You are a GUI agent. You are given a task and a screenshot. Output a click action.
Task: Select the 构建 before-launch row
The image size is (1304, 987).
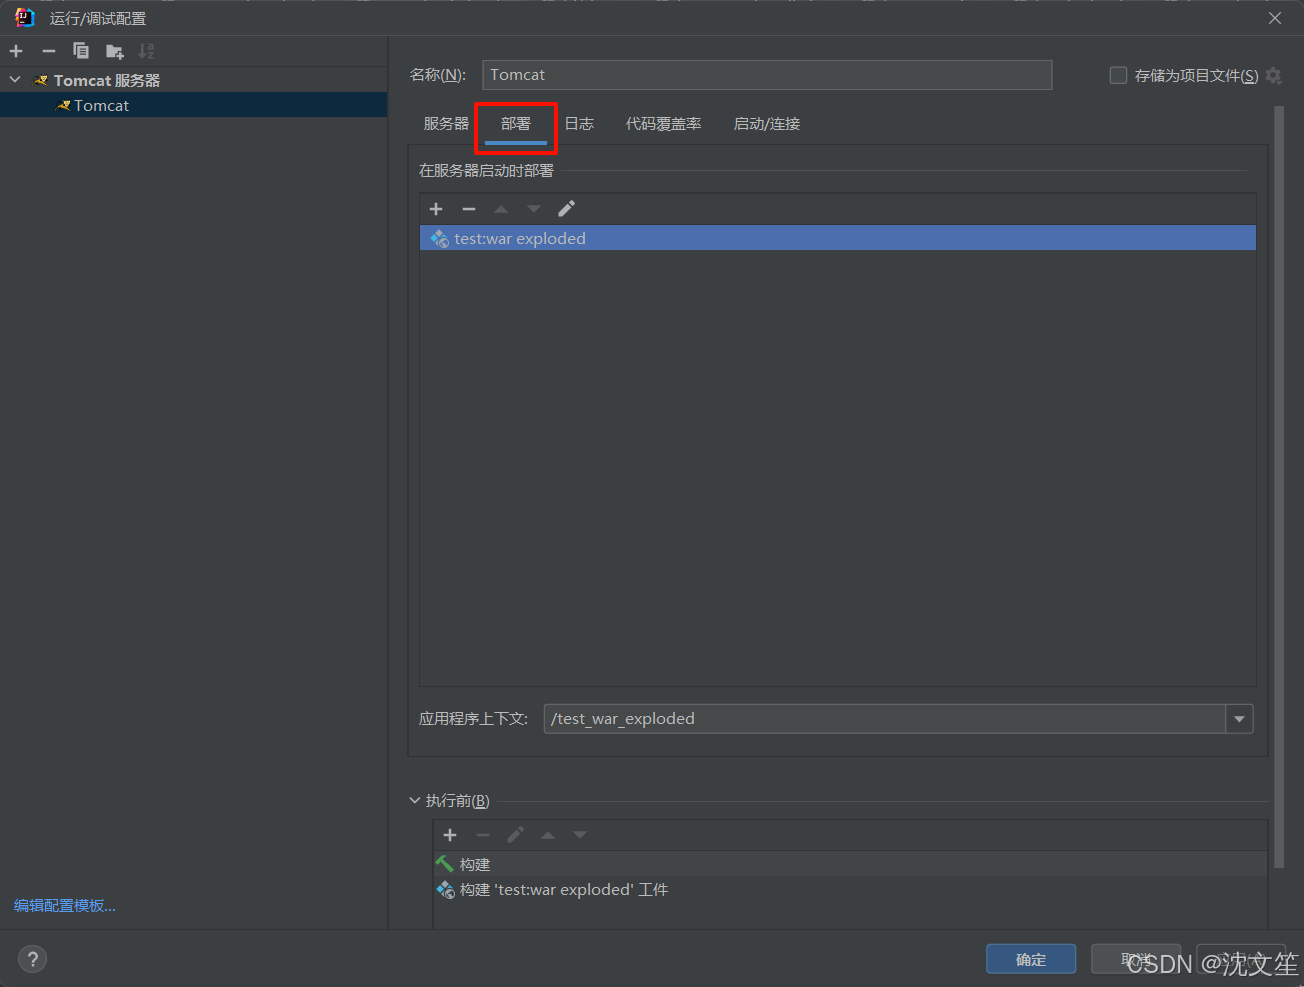click(850, 864)
